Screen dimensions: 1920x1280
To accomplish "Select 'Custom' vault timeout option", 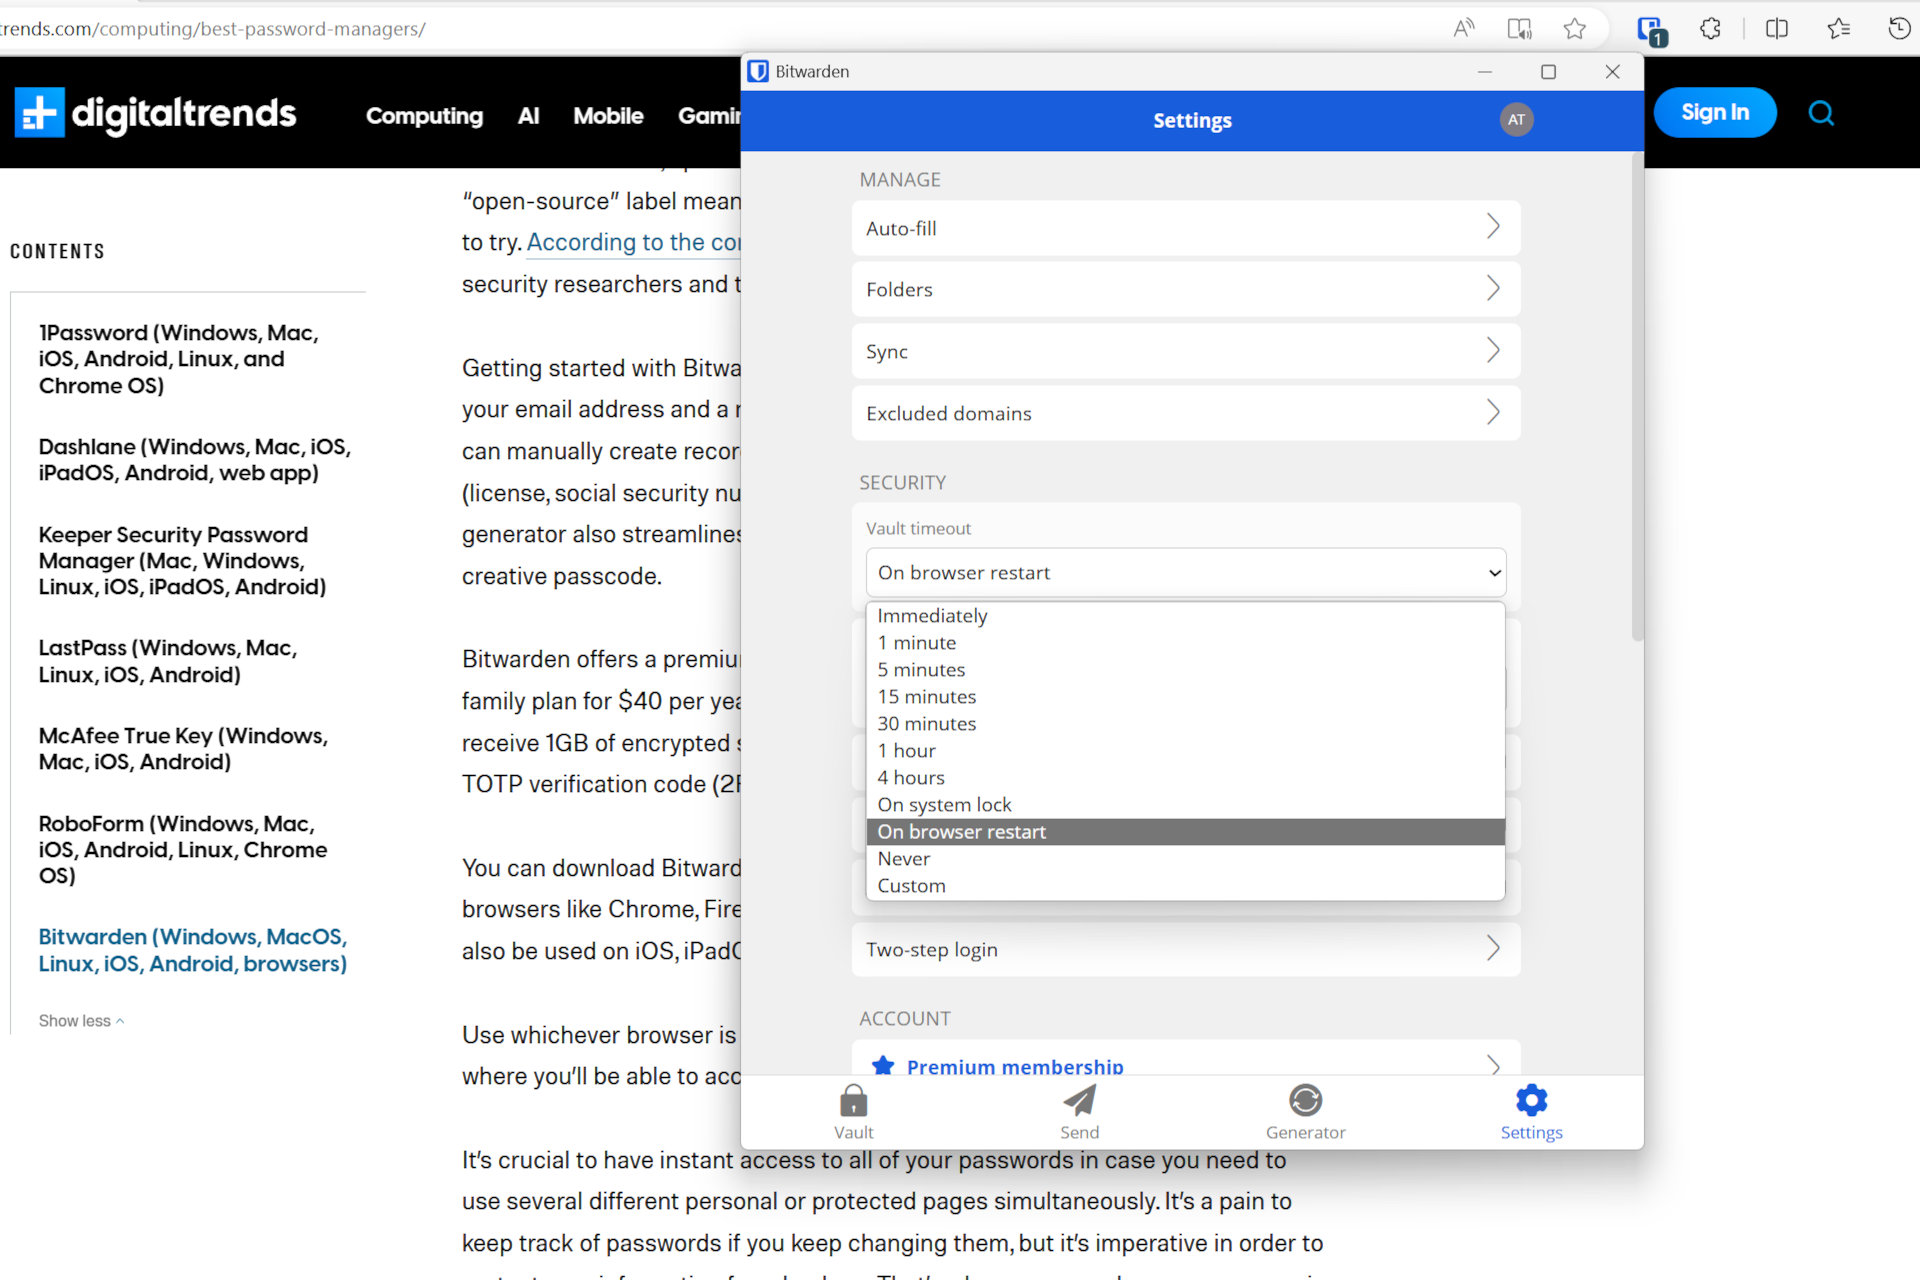I will (x=911, y=886).
